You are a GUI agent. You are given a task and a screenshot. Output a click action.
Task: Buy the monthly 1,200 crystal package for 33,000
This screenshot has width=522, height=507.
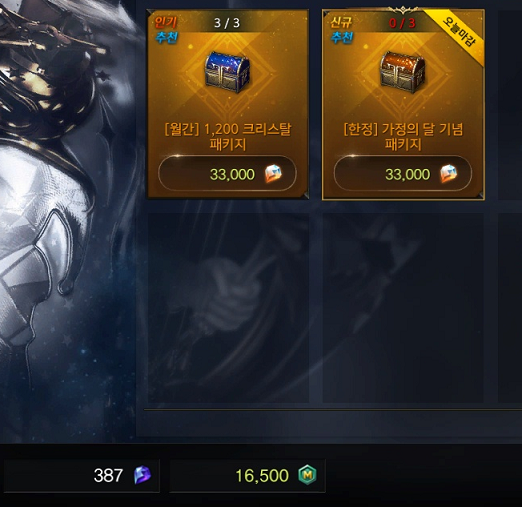pos(227,173)
